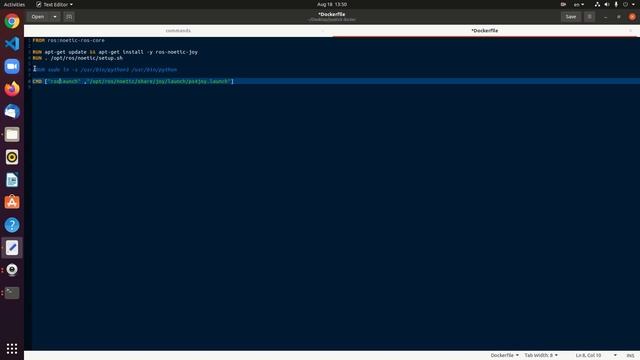Launch Visual Studio Code from the dock

click(12, 44)
